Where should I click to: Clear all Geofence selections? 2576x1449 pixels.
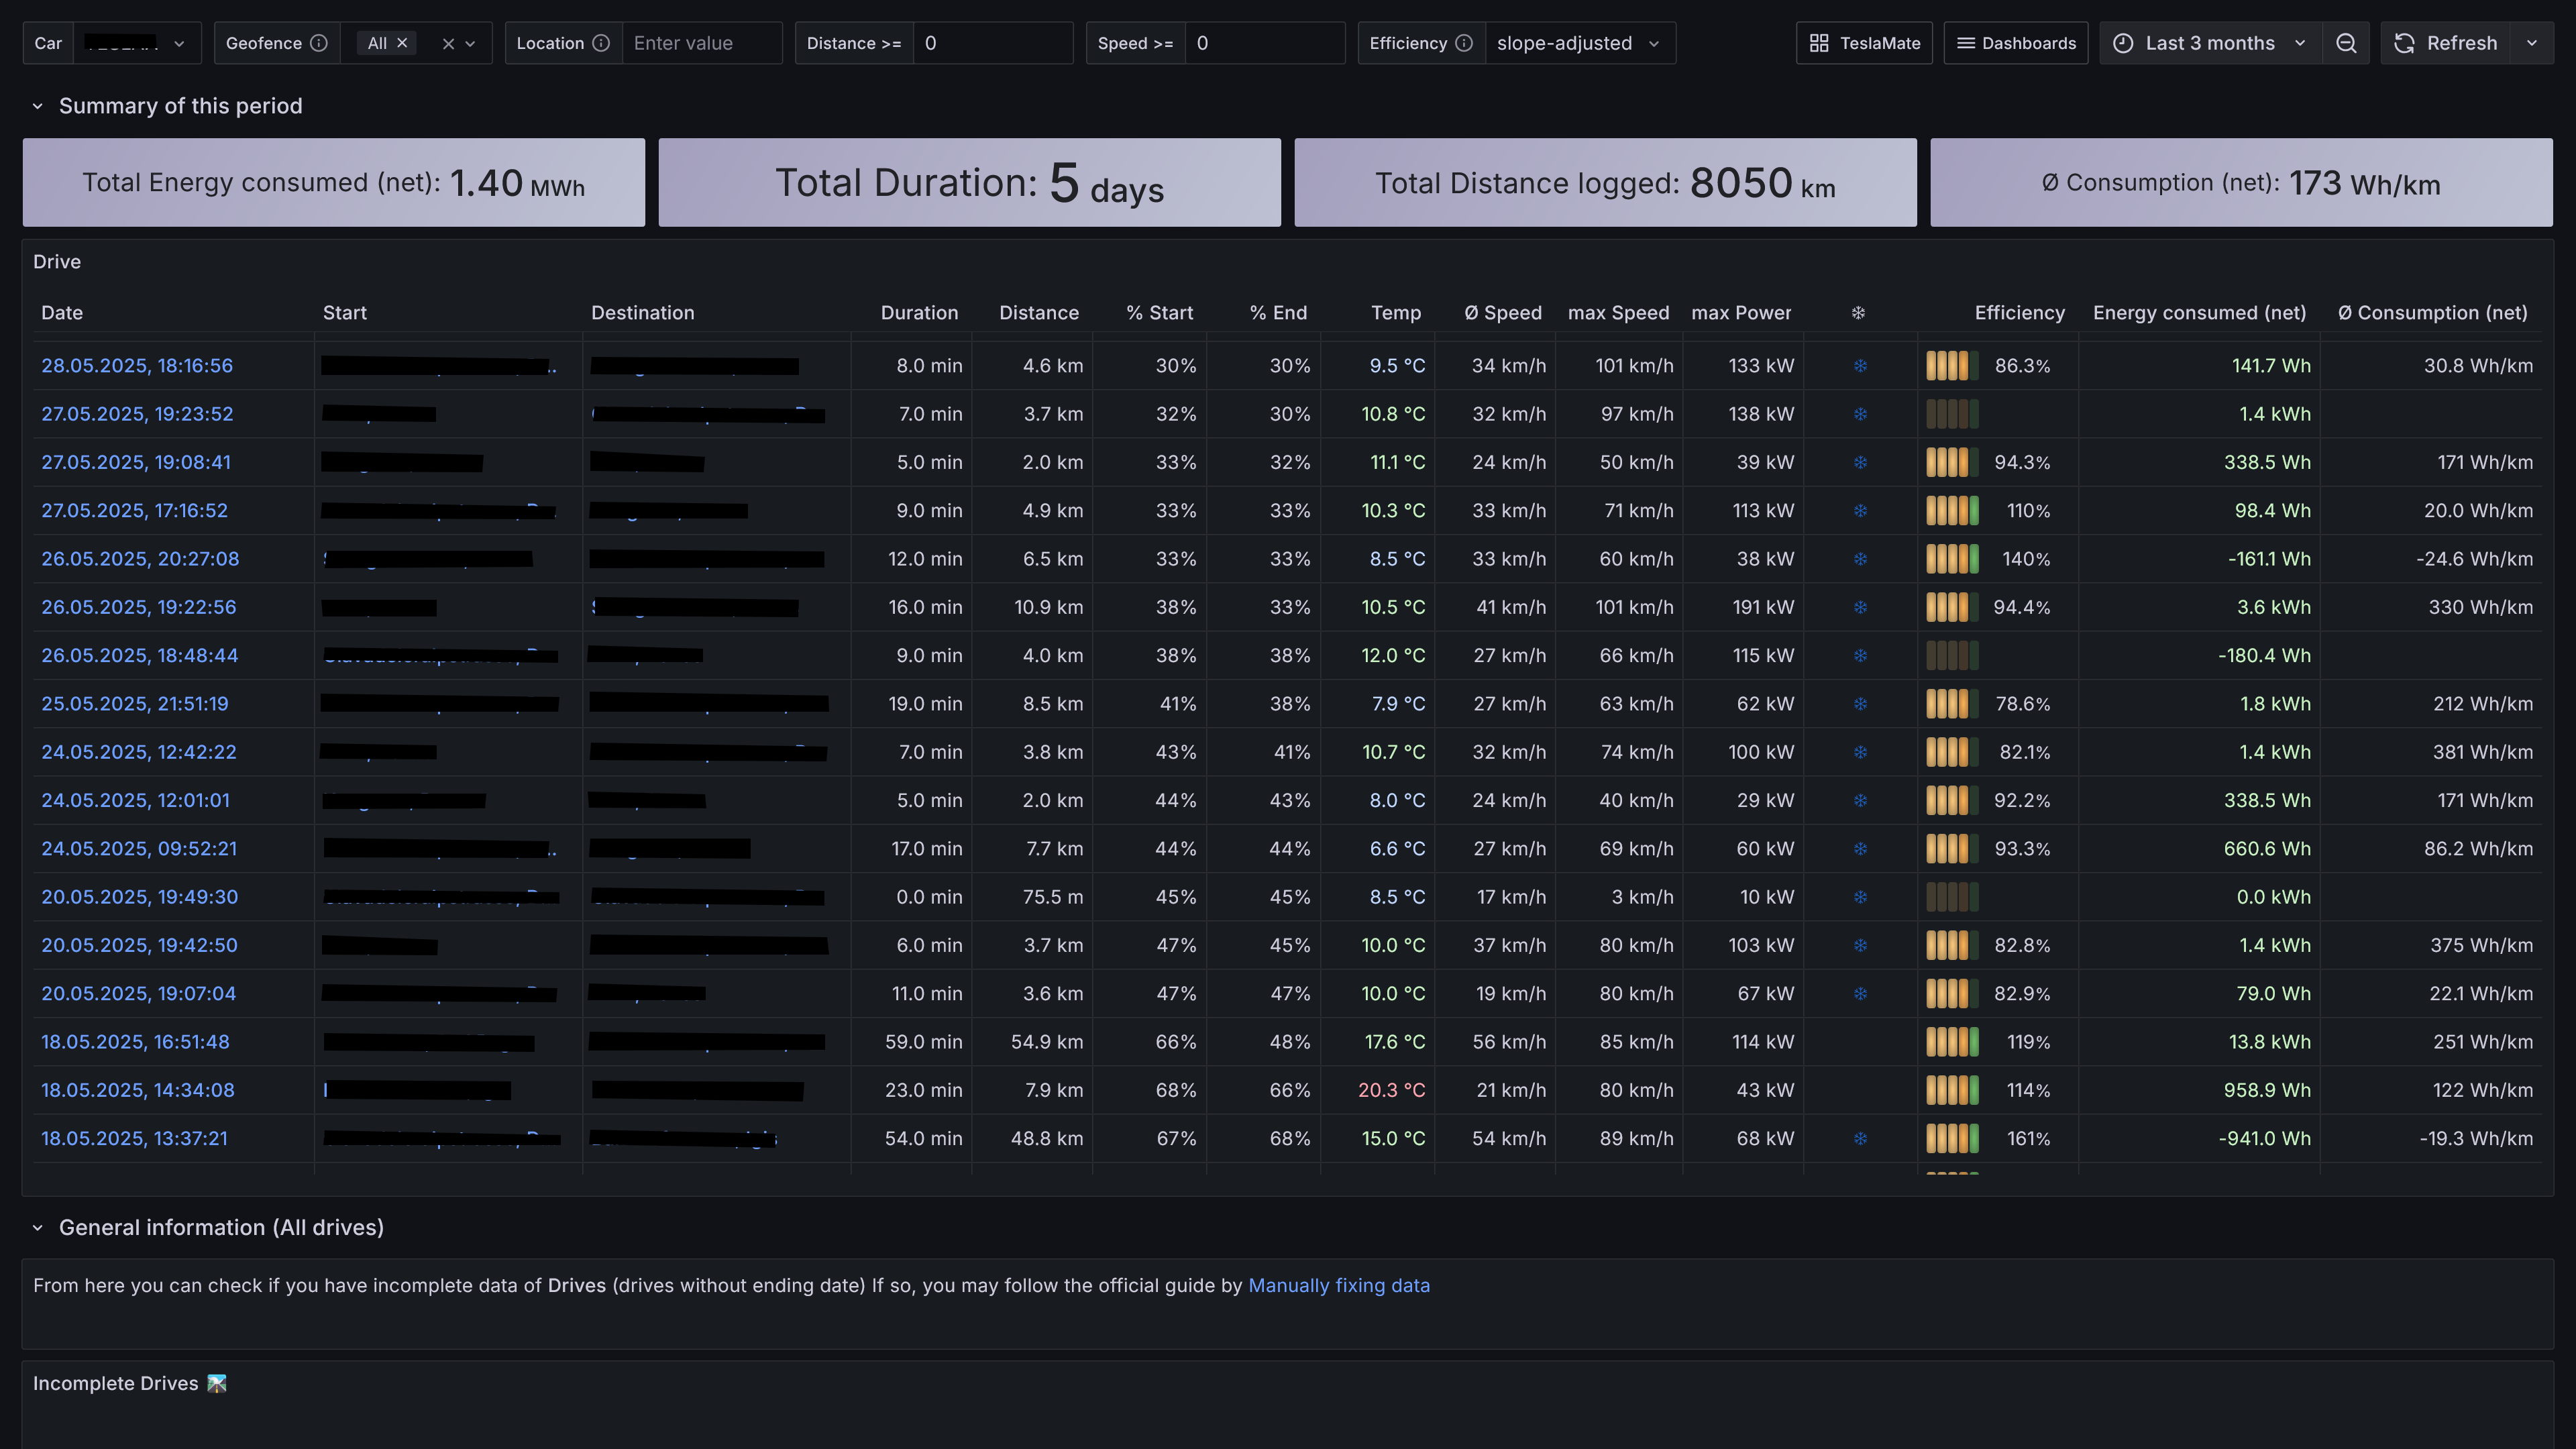tap(448, 43)
